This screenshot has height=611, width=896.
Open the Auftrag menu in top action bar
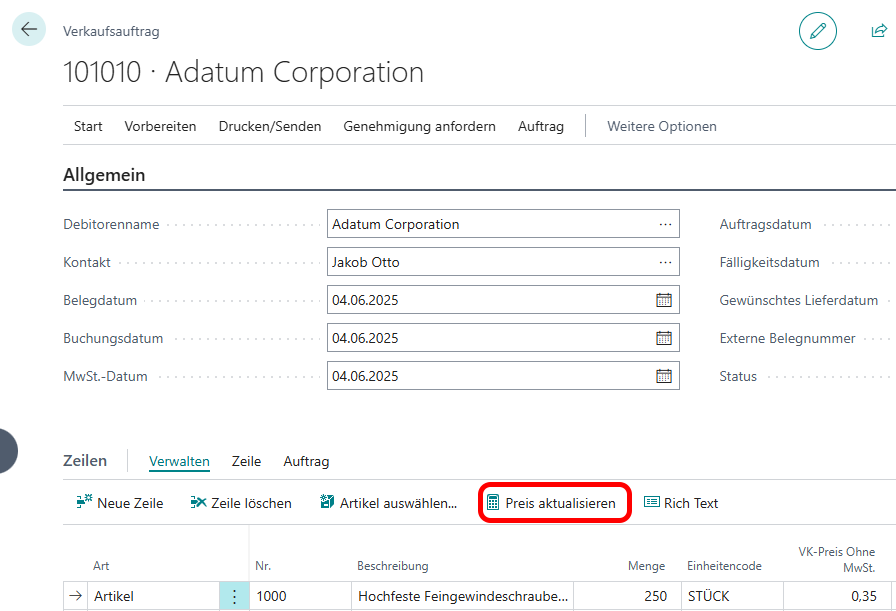coord(541,126)
